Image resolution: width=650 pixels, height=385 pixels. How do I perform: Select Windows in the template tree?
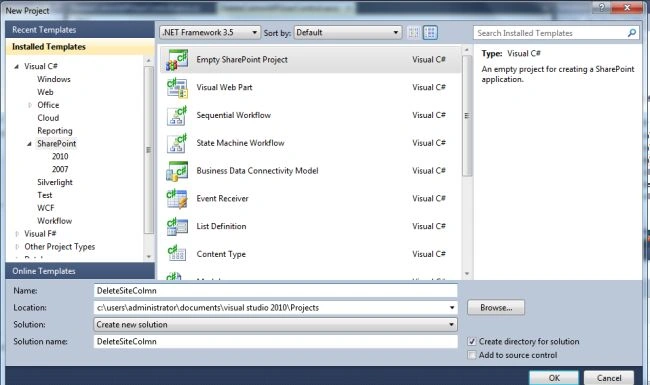pos(54,79)
